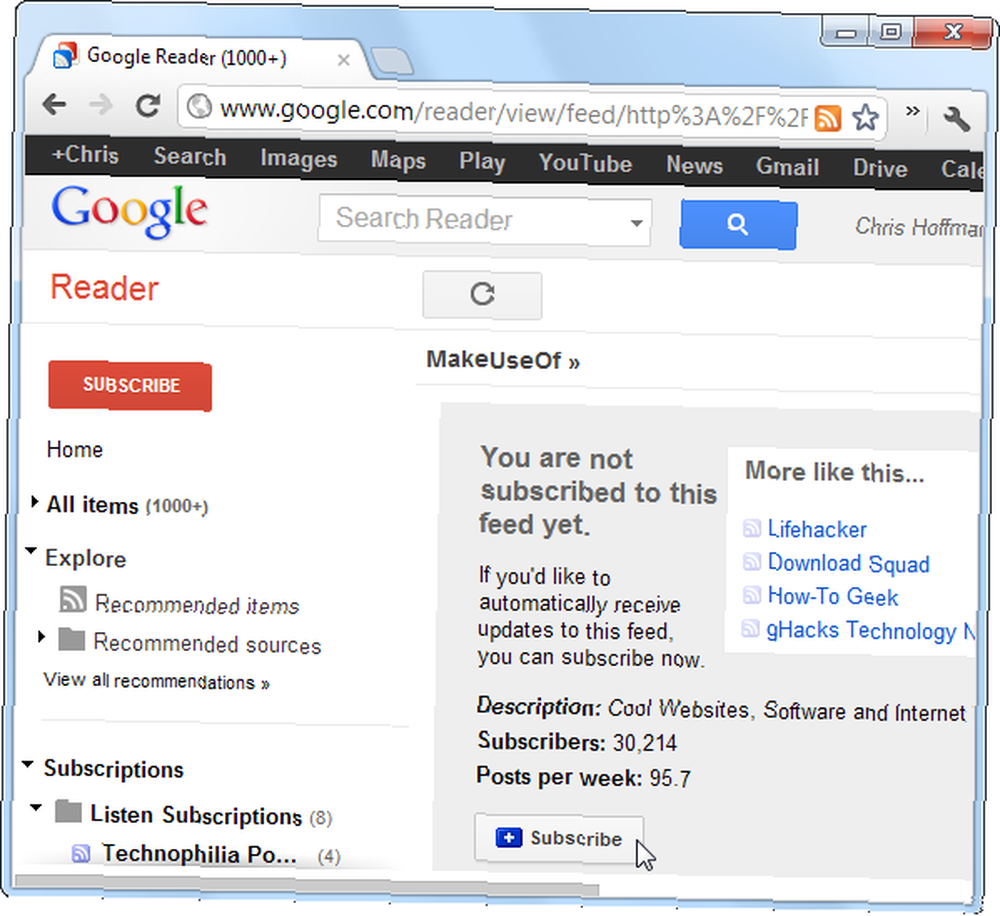Click the Reader refresh button
The image size is (1000, 916).
[482, 295]
